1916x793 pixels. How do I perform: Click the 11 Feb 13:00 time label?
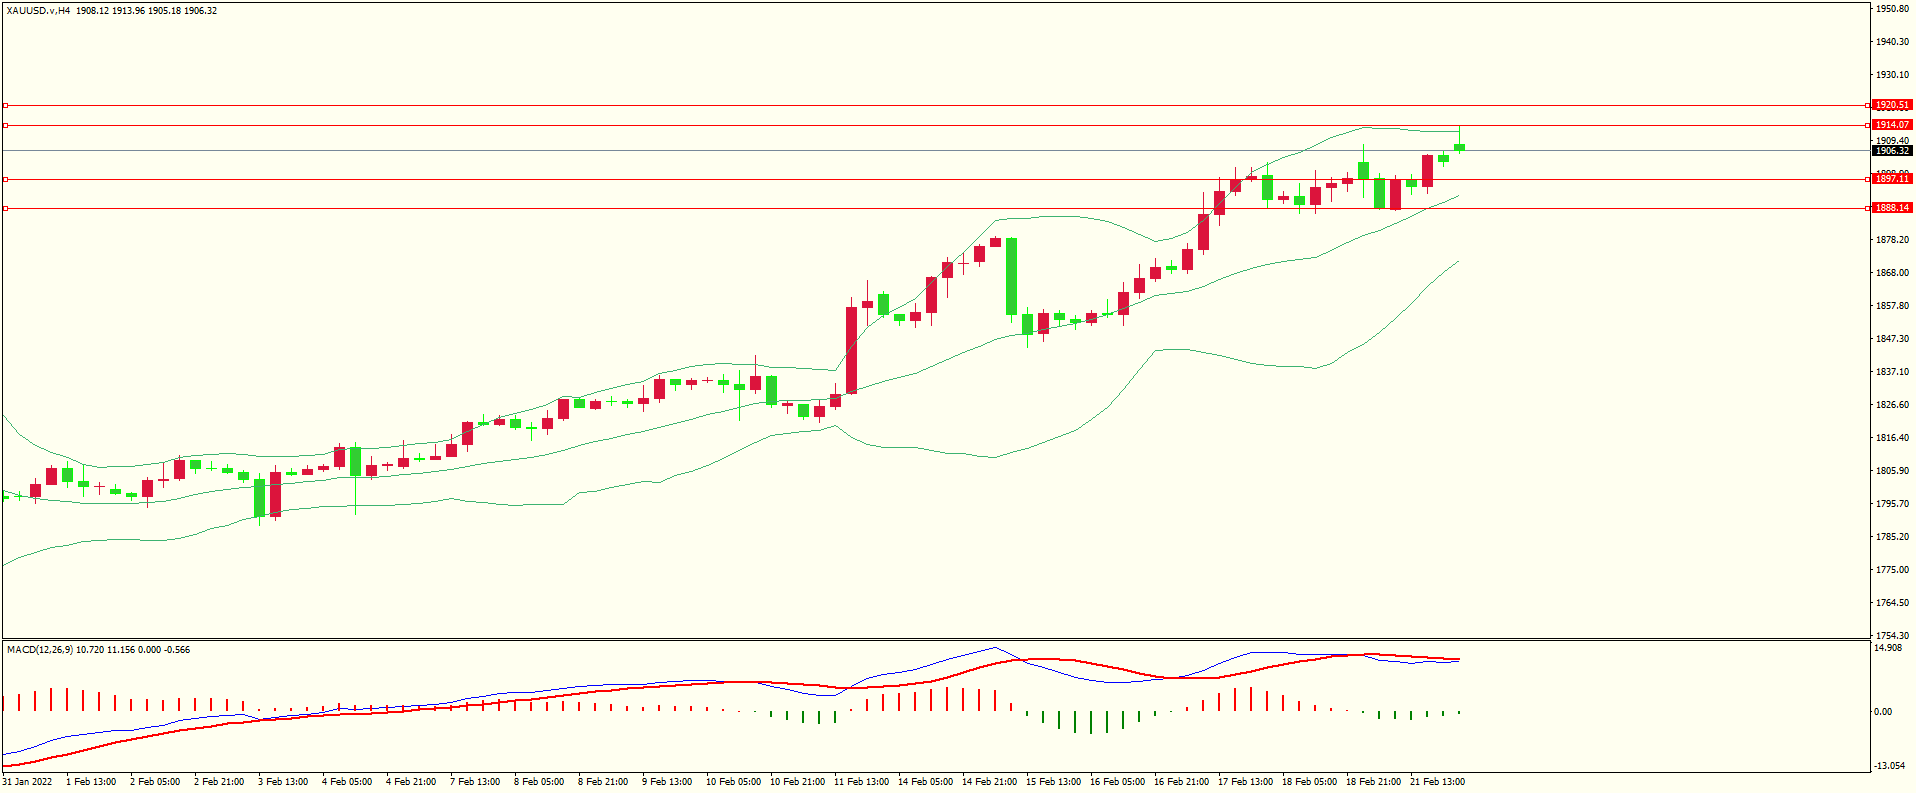click(x=862, y=782)
